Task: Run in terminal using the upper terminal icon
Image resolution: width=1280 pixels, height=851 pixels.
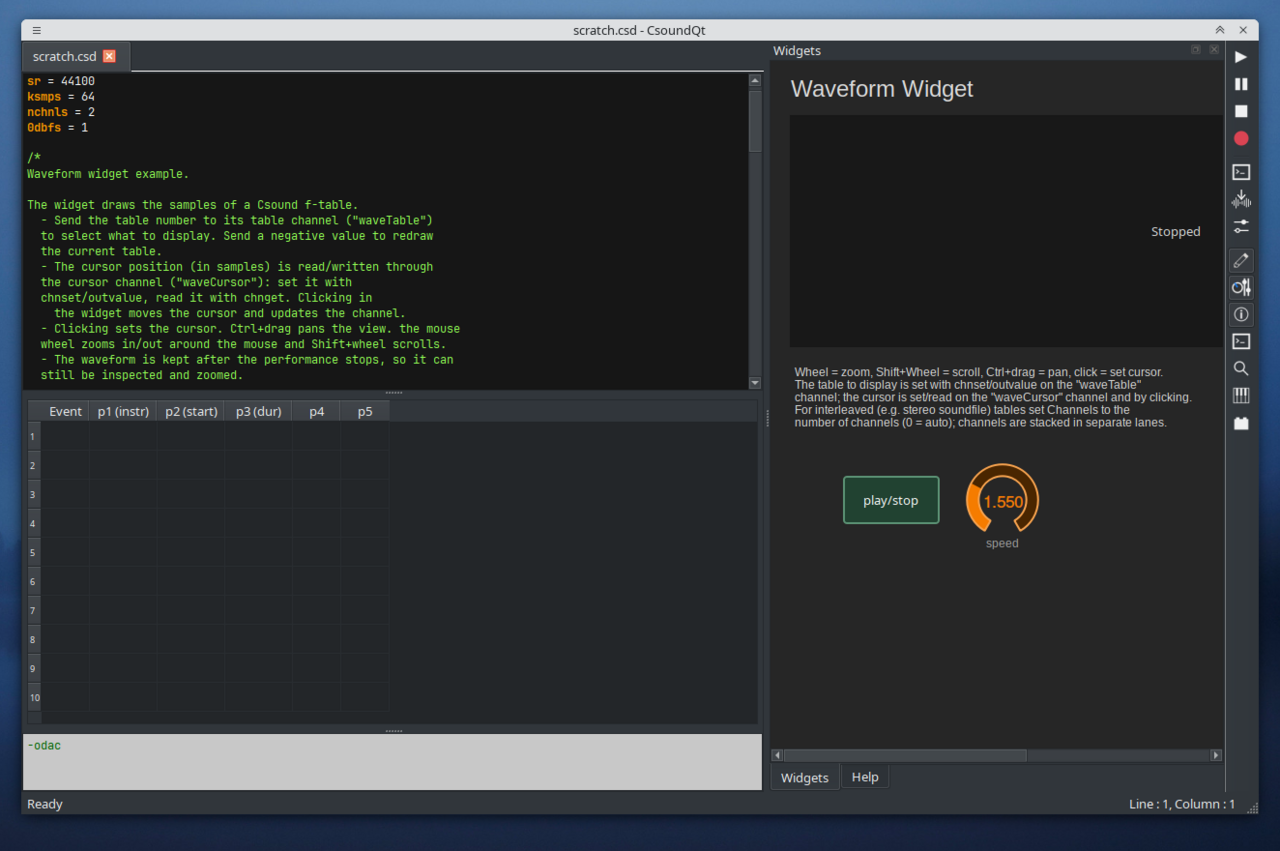Action: coord(1241,172)
